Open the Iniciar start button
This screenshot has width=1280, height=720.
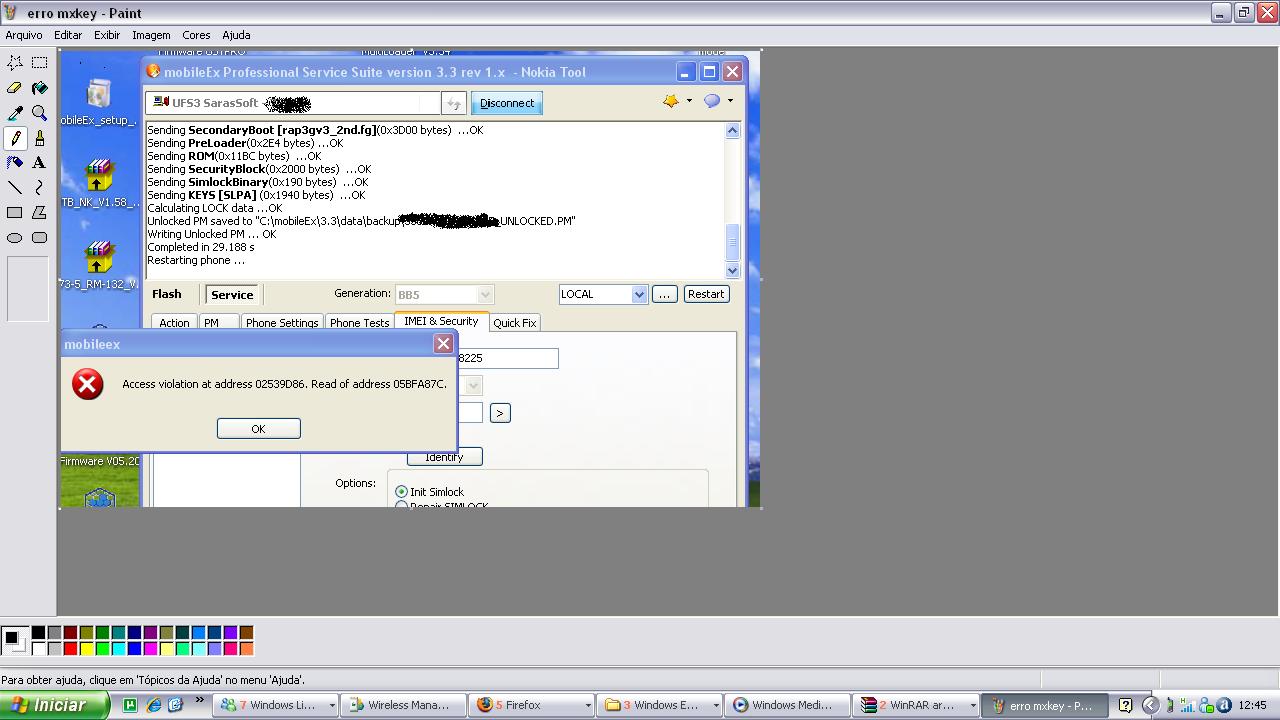click(54, 705)
